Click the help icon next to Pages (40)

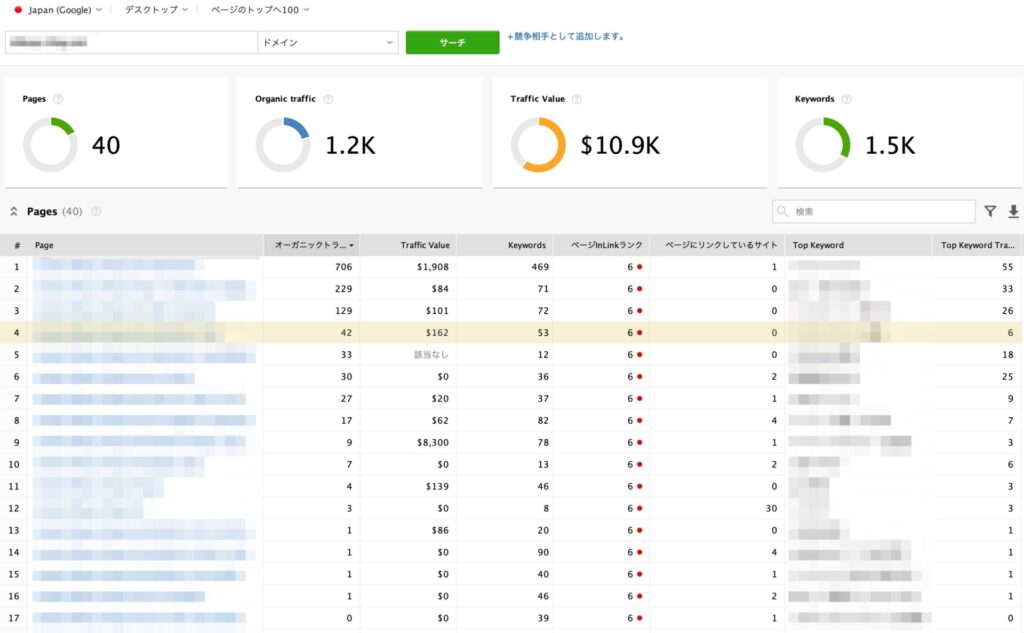click(96, 212)
